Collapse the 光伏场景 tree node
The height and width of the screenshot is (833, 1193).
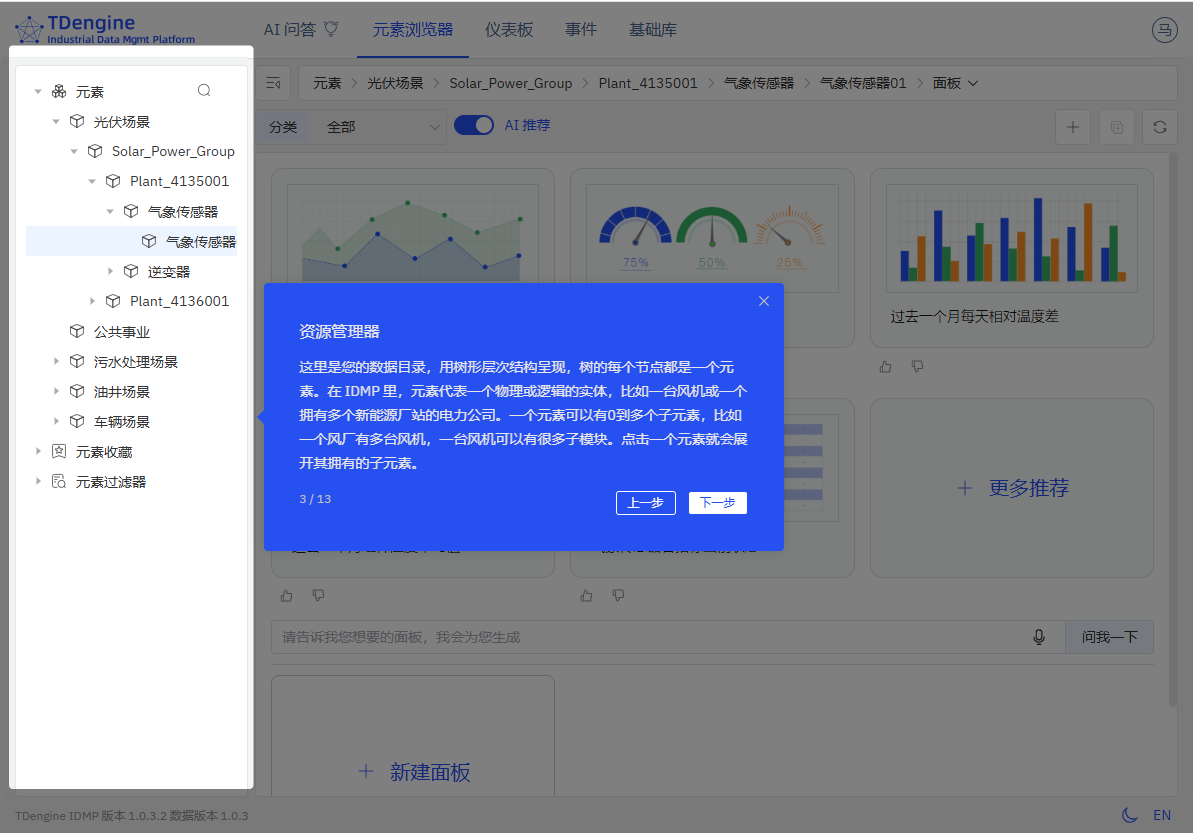(56, 121)
